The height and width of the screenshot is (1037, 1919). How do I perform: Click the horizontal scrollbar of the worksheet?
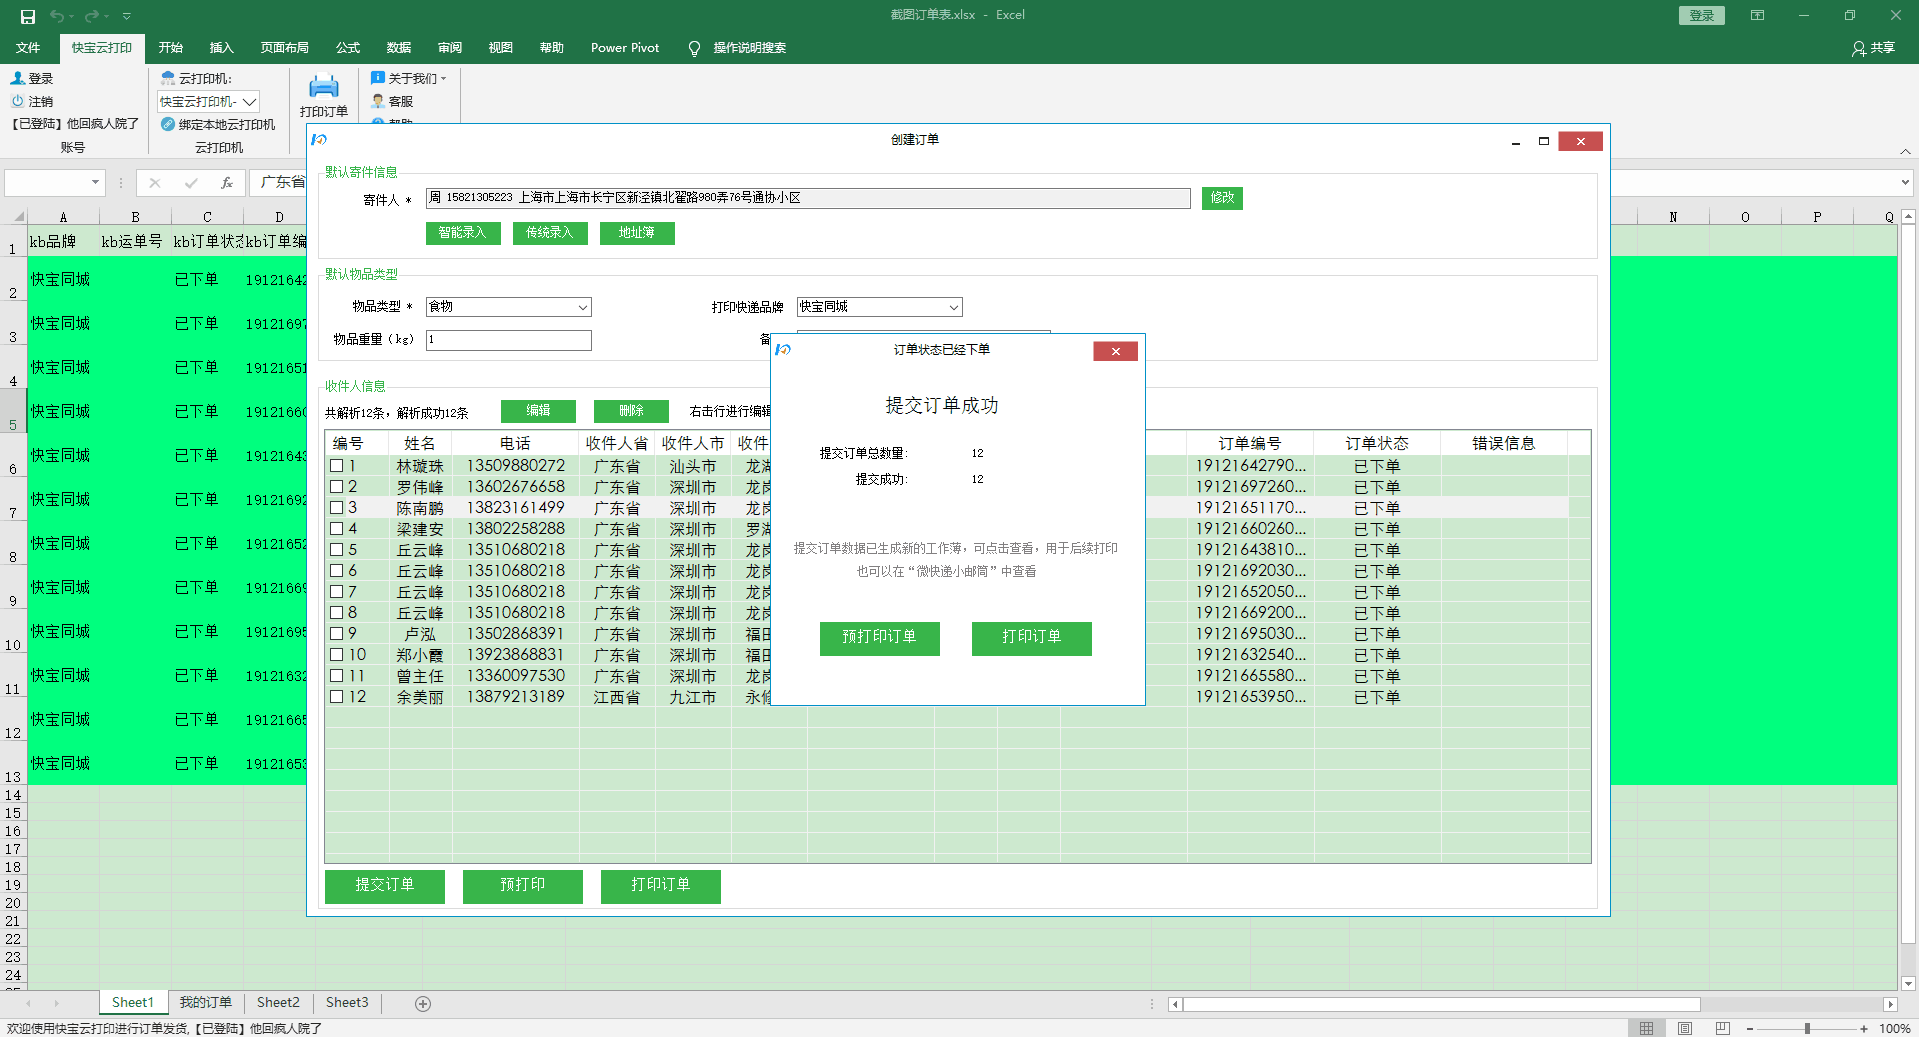(x=1440, y=1004)
